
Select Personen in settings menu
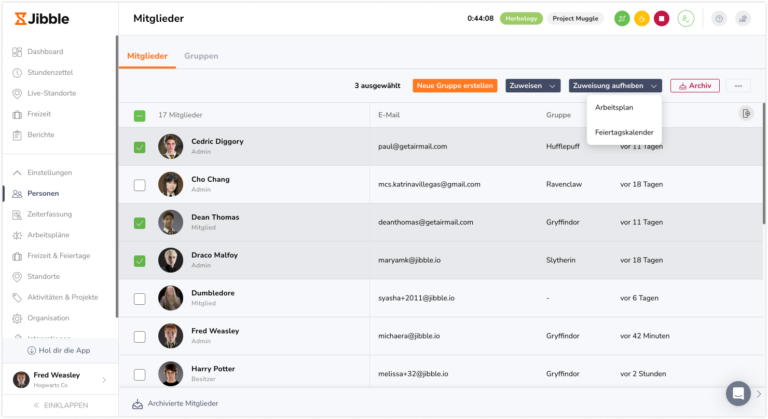[43, 194]
